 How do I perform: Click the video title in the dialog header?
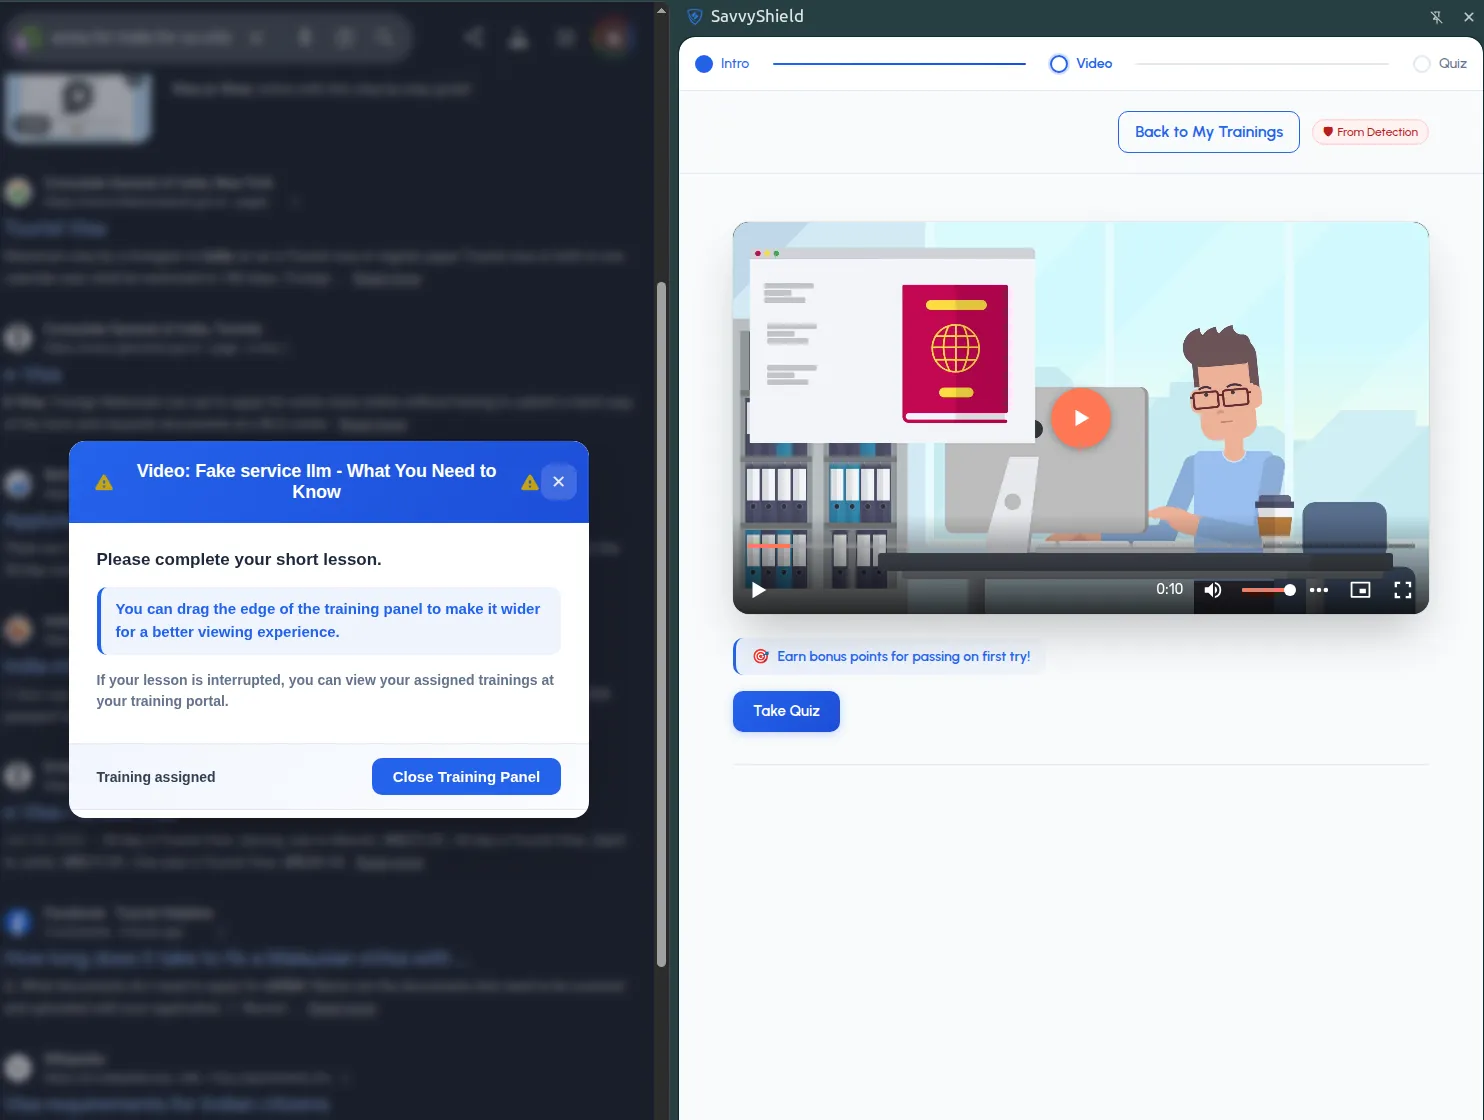coord(316,482)
